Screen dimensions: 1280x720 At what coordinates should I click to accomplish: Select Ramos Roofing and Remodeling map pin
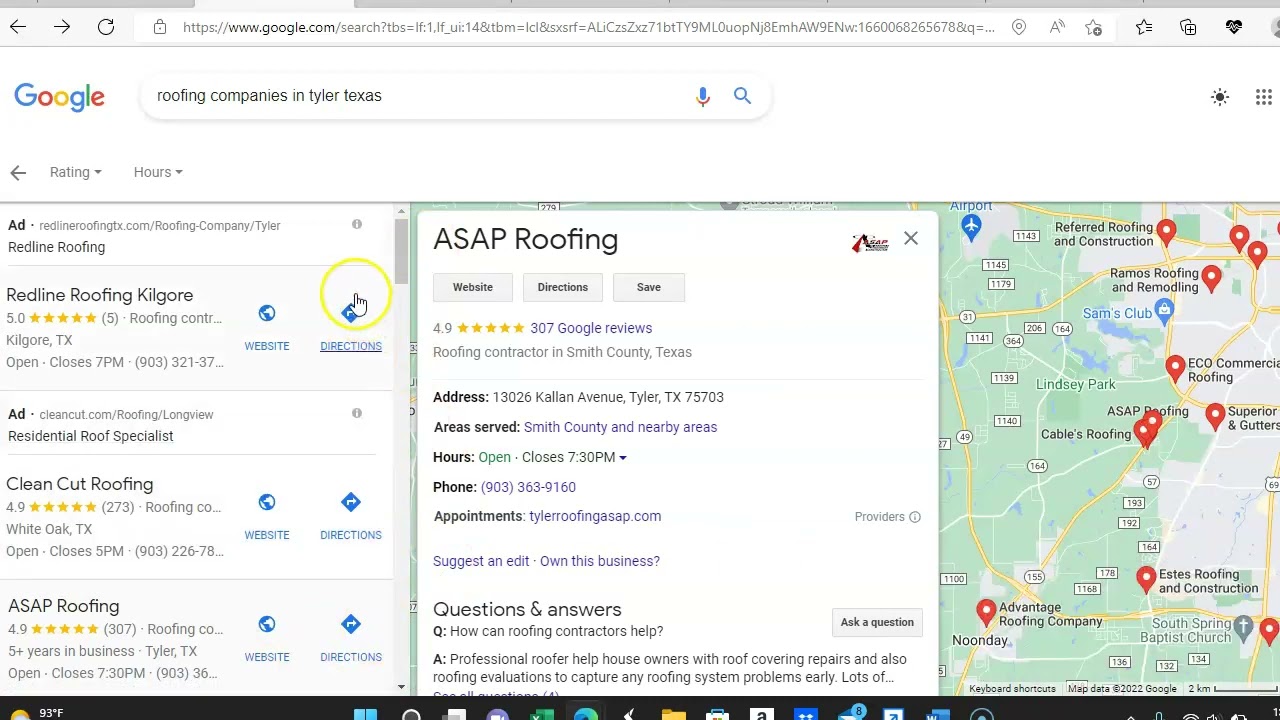(x=1211, y=277)
